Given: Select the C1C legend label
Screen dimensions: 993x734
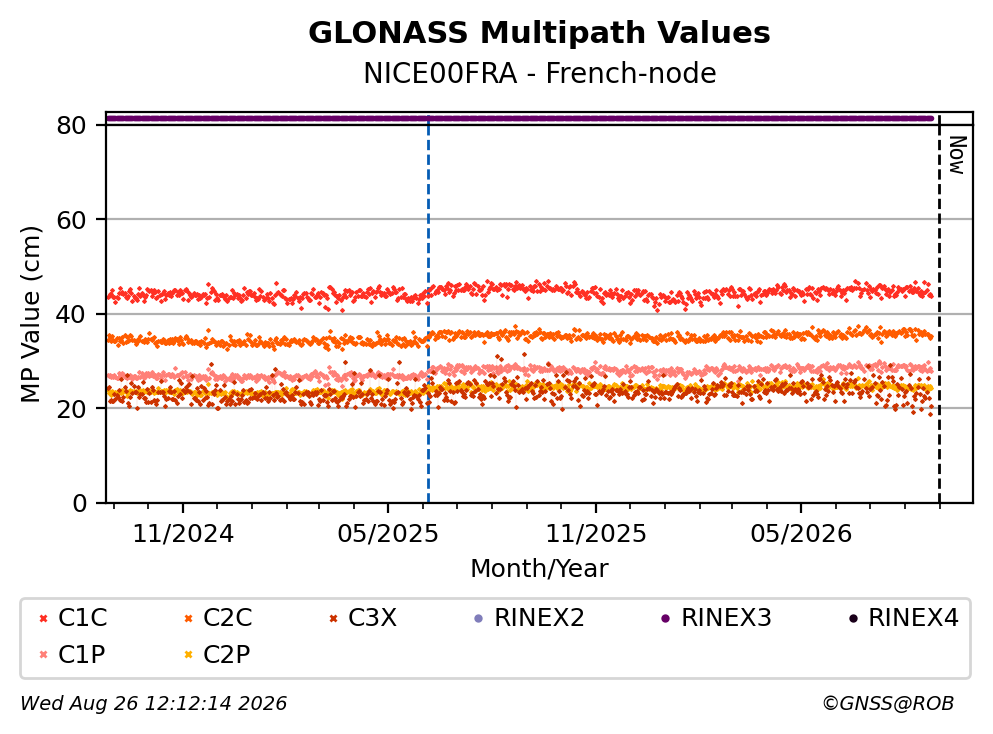Looking at the screenshot, I should coord(82,618).
